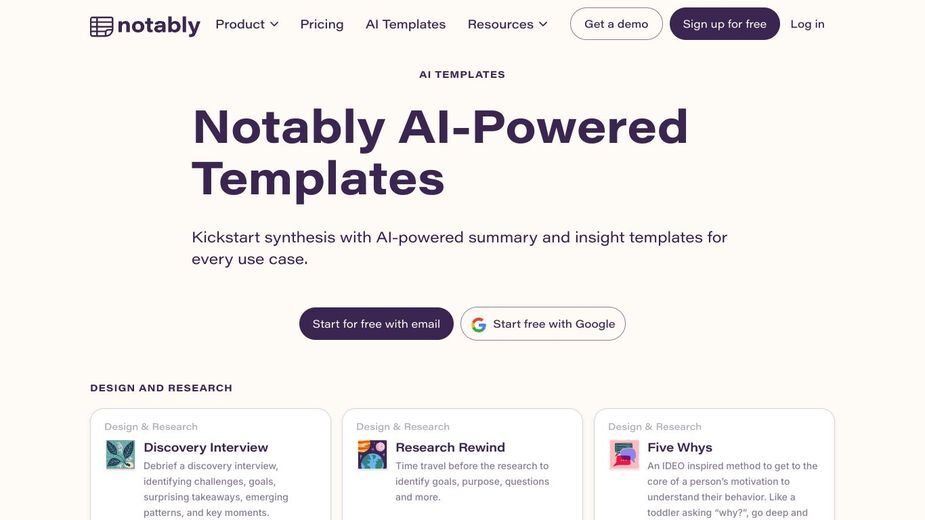Open the Discovery Interview leaf icon

point(120,454)
